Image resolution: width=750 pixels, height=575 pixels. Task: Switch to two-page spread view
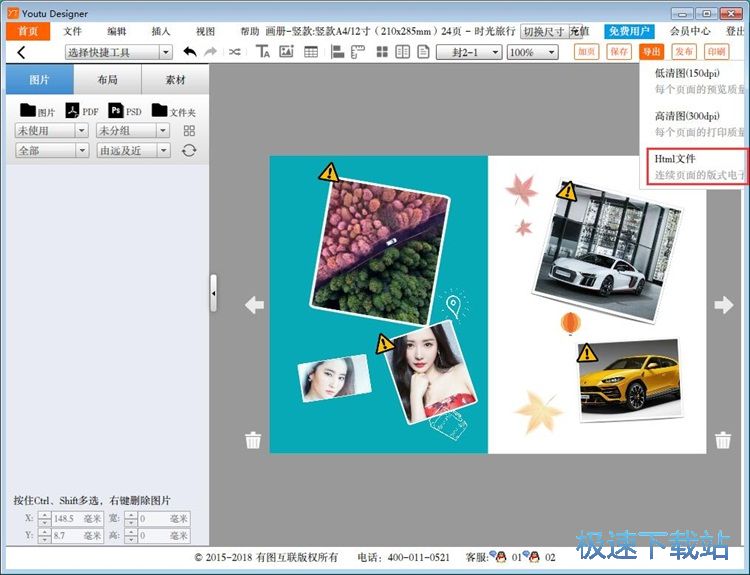click(403, 52)
